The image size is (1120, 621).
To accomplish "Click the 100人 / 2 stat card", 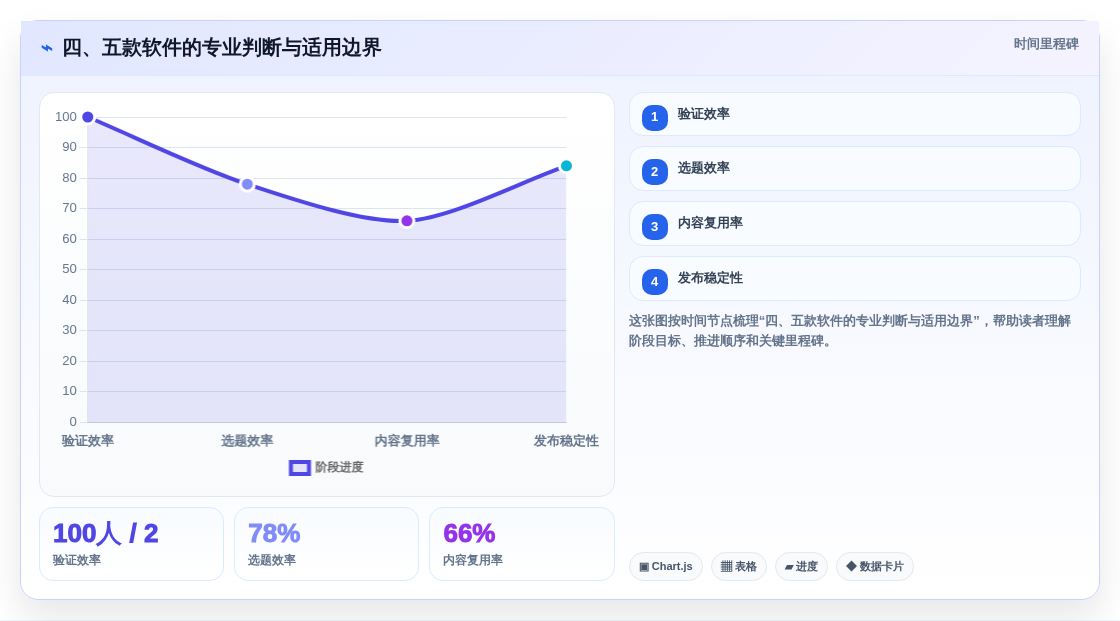I will point(131,544).
